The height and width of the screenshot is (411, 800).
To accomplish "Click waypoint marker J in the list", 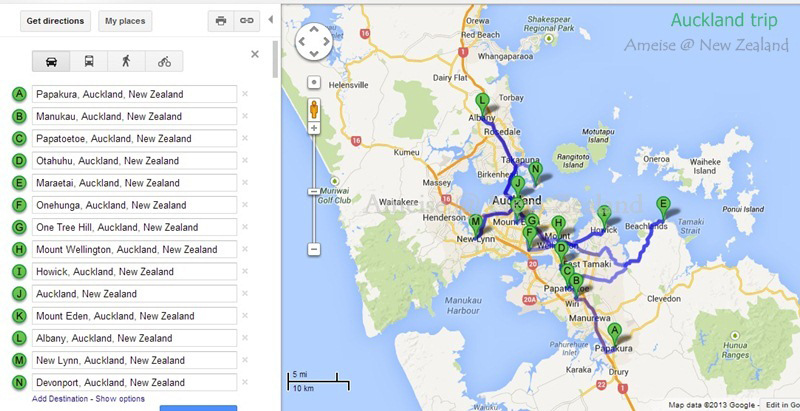I will 19,294.
